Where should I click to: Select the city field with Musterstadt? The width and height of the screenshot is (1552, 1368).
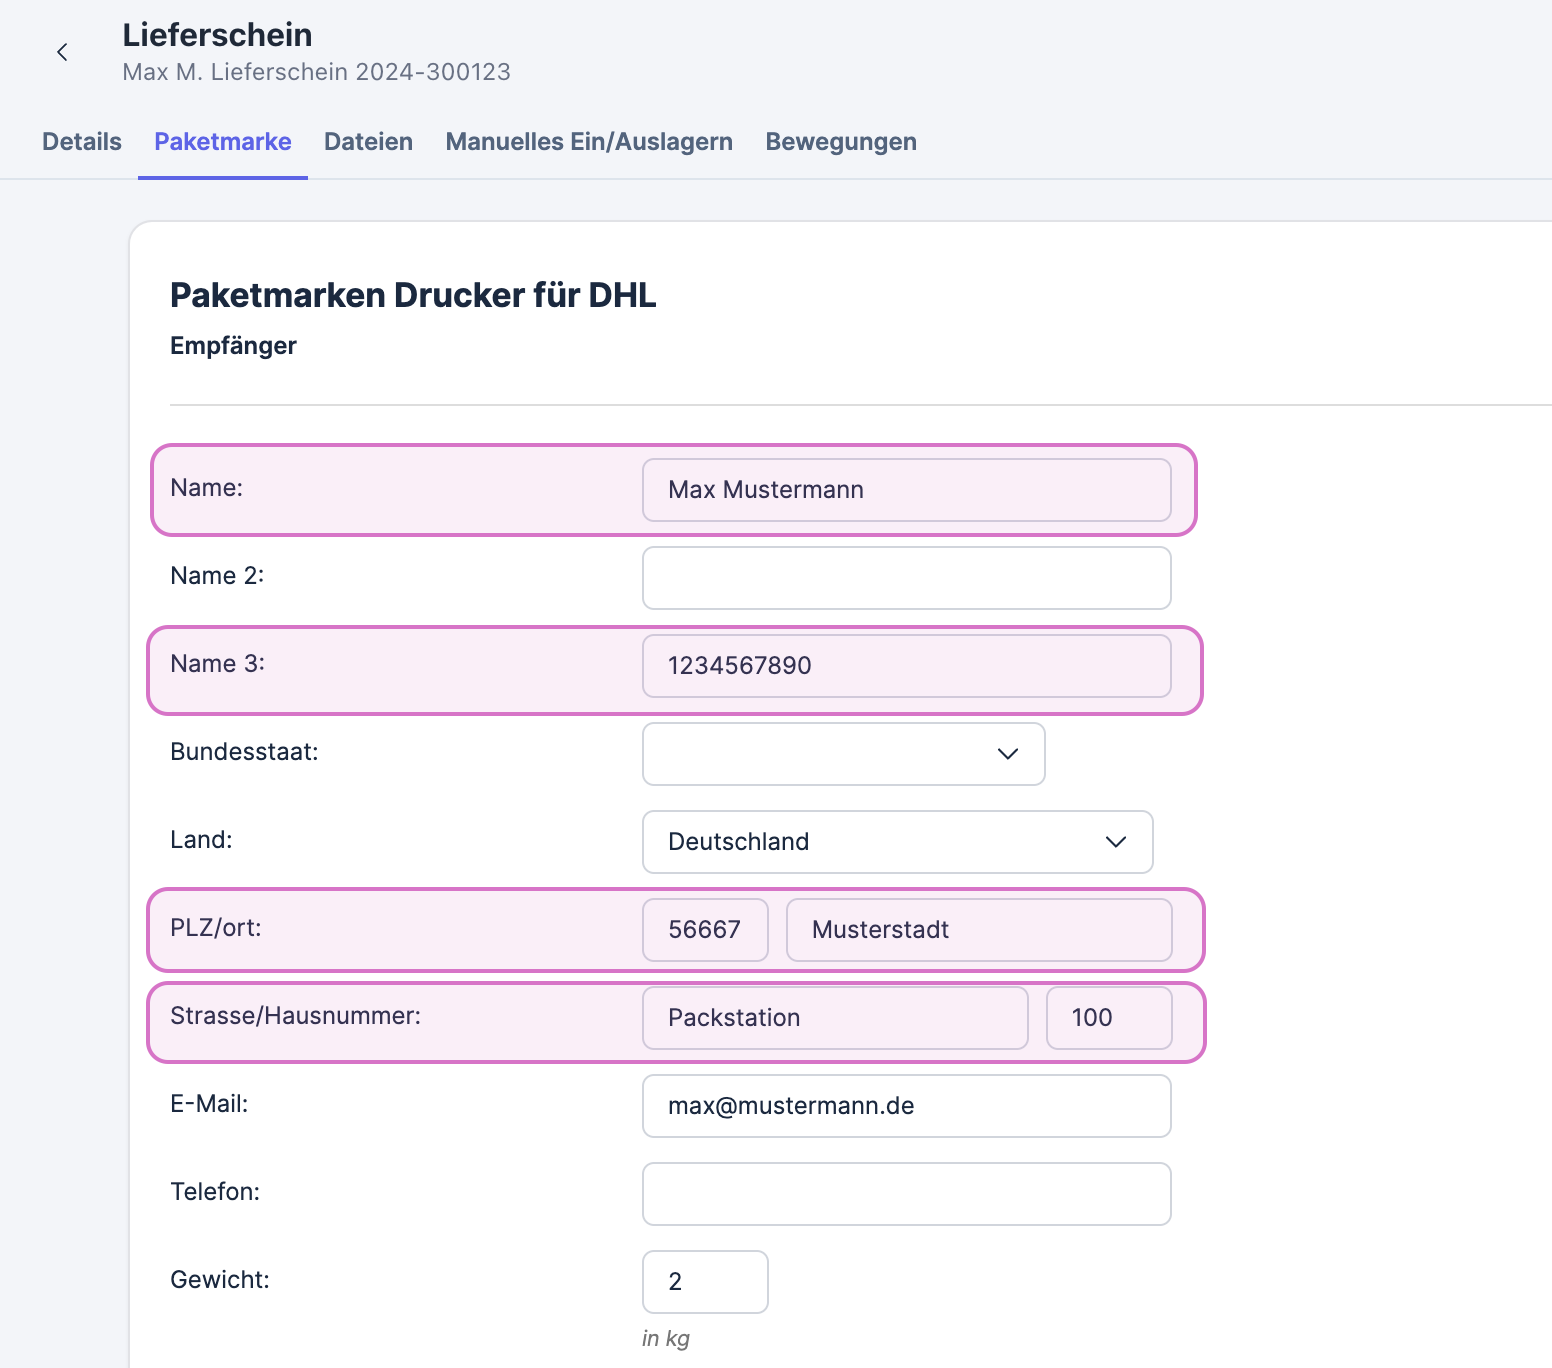click(x=978, y=930)
